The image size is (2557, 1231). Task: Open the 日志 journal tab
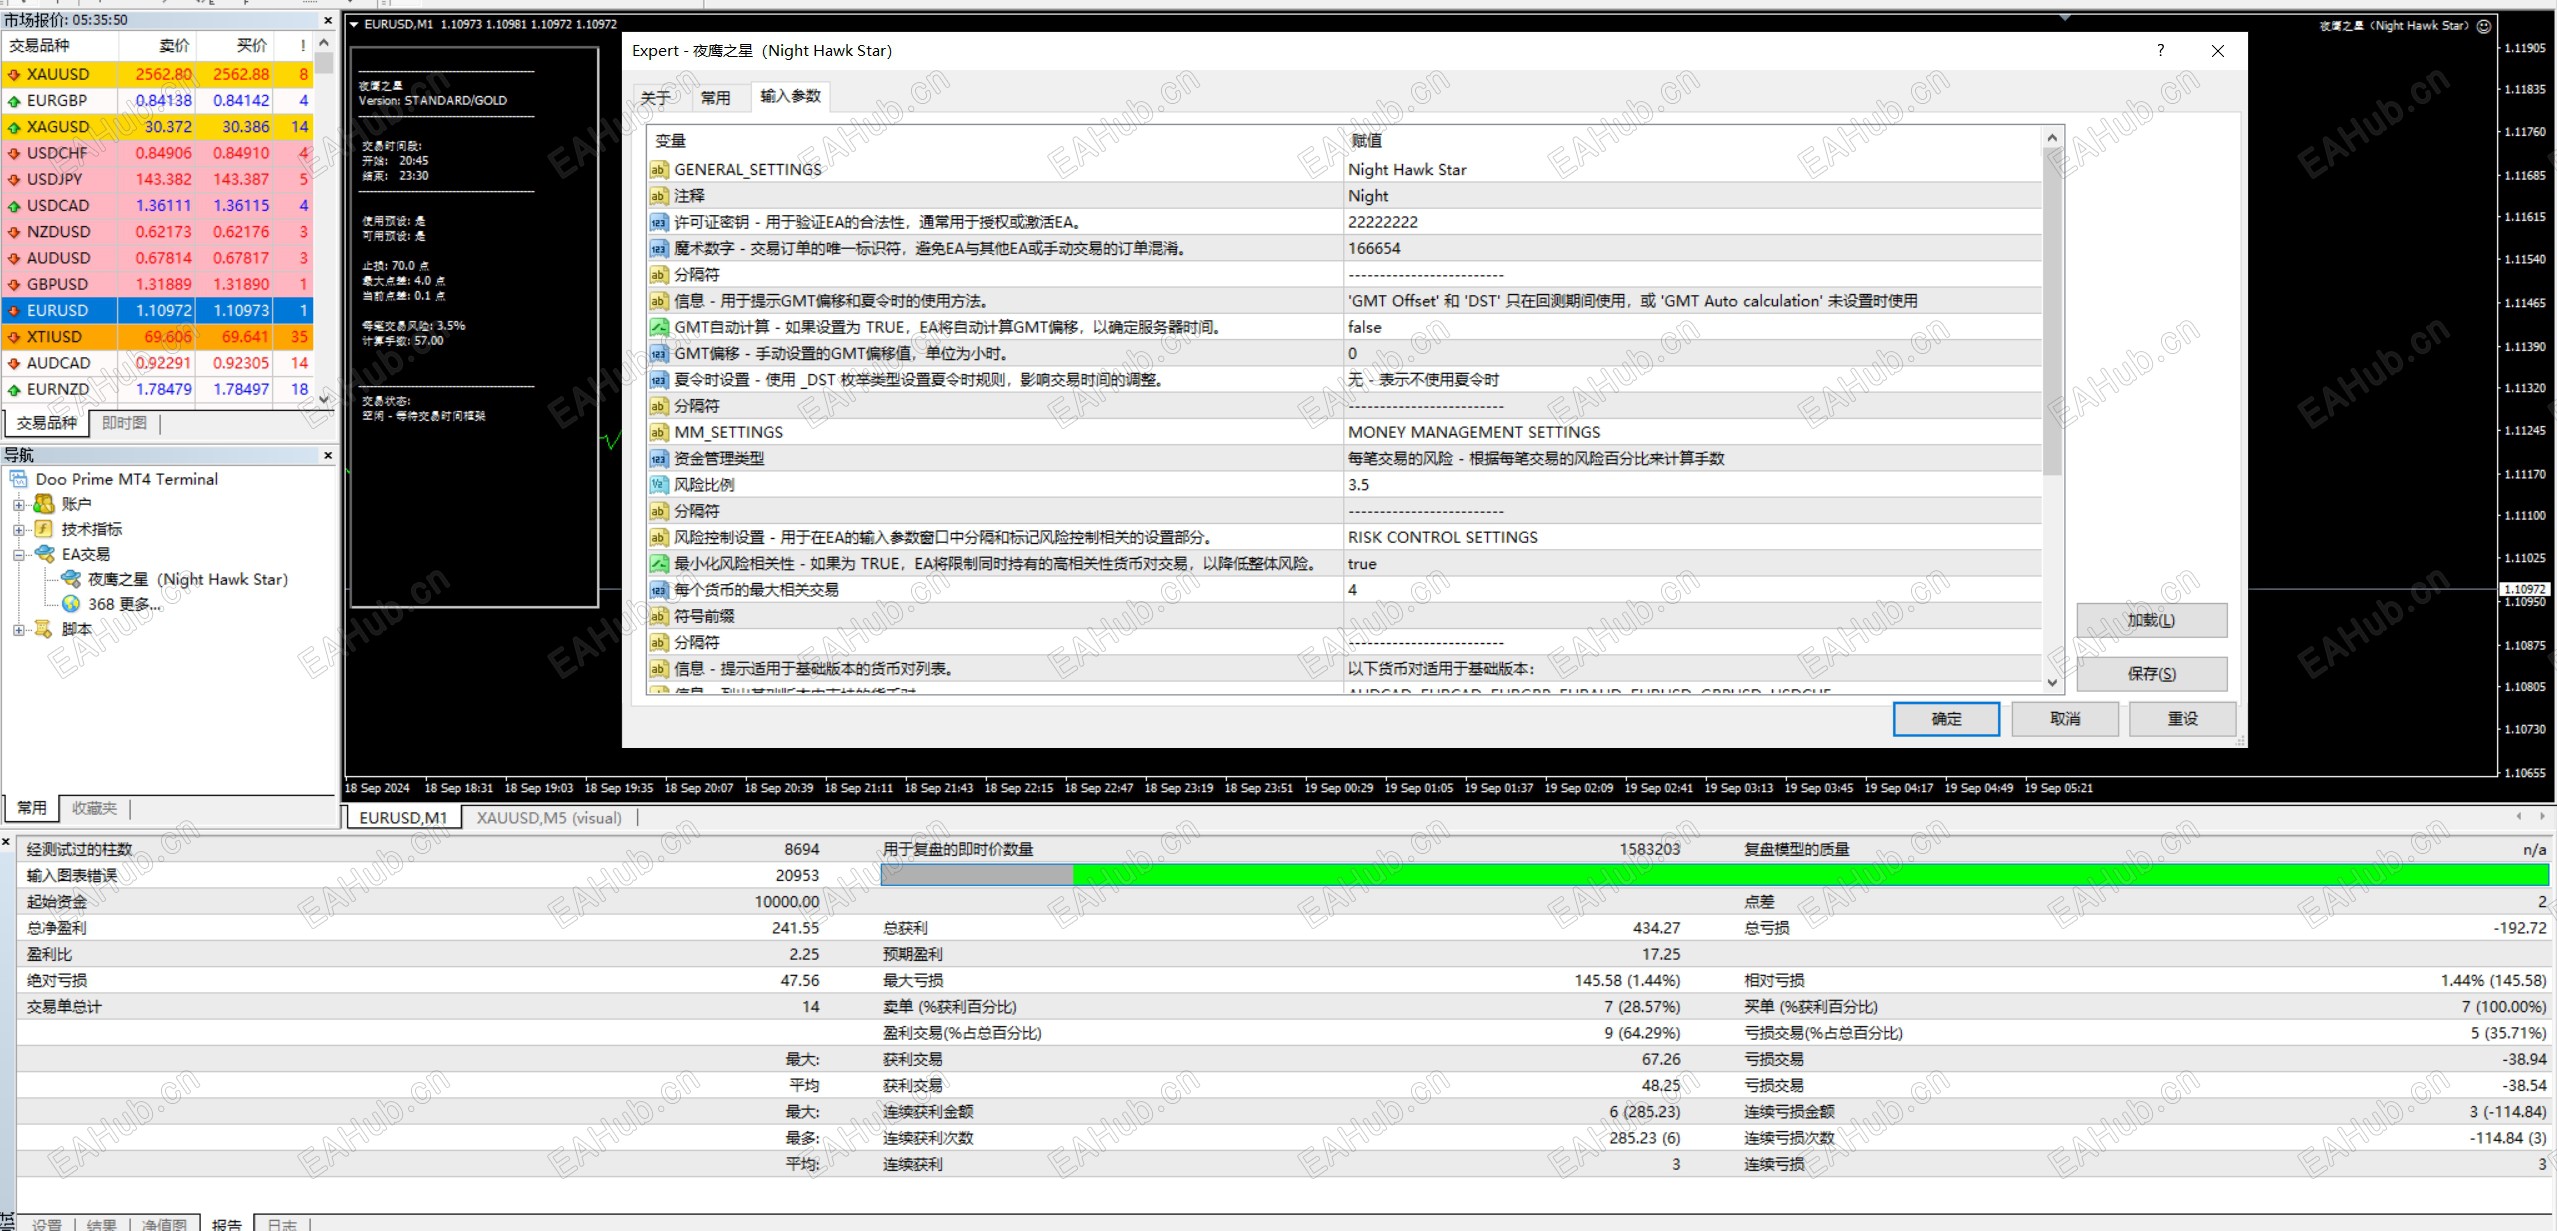282,1224
